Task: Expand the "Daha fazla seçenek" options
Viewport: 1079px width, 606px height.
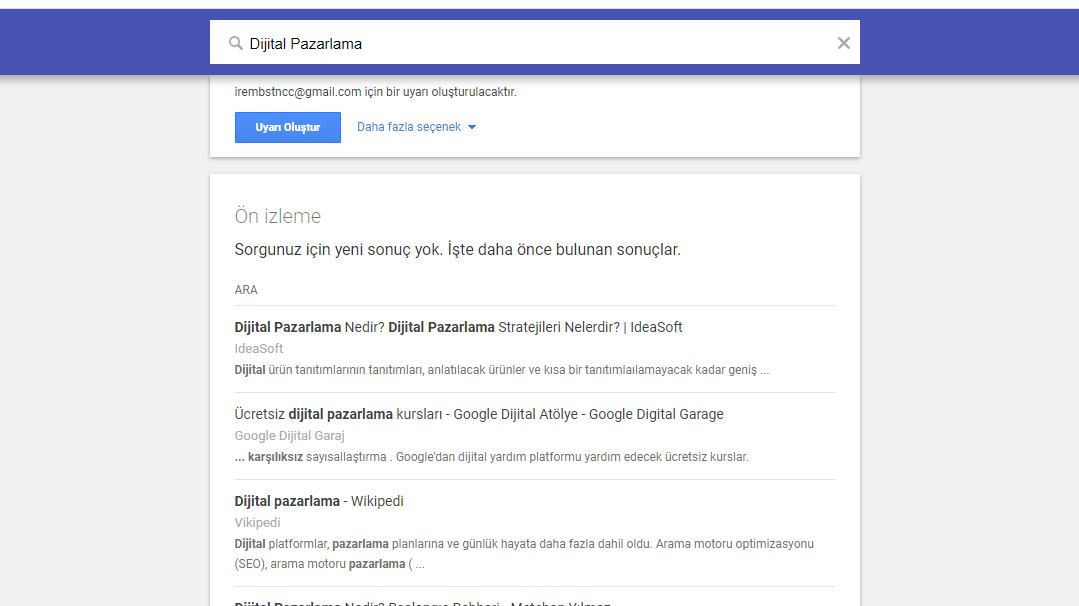Action: 408,126
